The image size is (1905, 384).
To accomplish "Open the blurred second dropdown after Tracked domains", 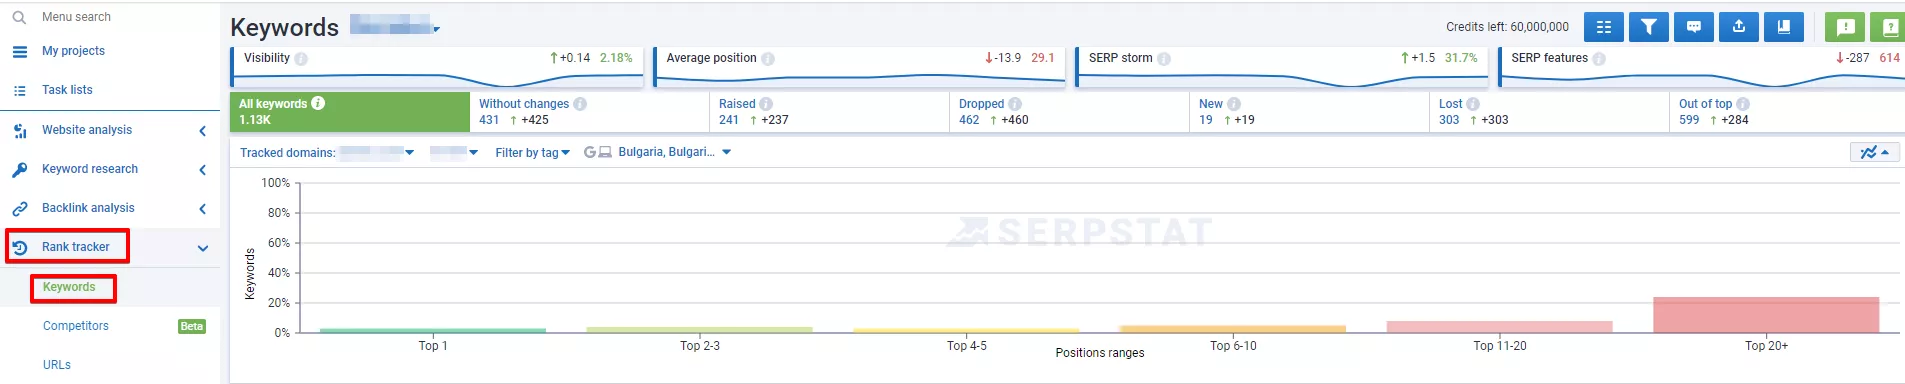I will pyautogui.click(x=454, y=153).
